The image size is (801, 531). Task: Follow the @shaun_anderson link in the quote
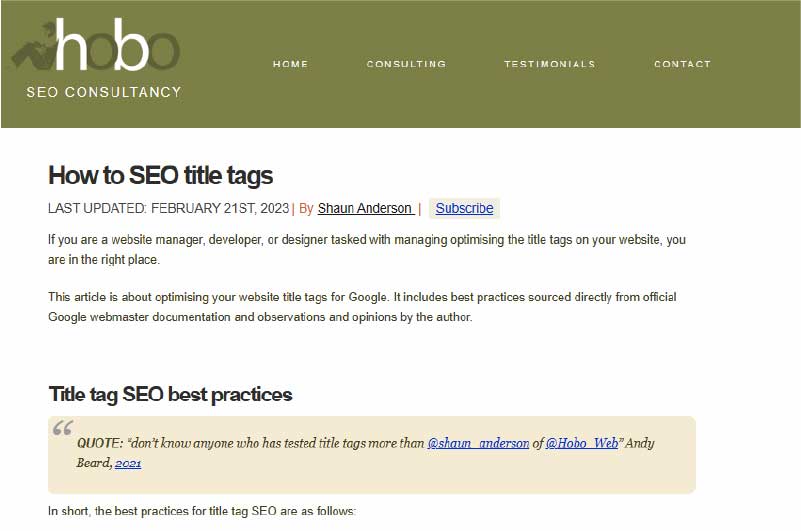pyautogui.click(x=478, y=443)
